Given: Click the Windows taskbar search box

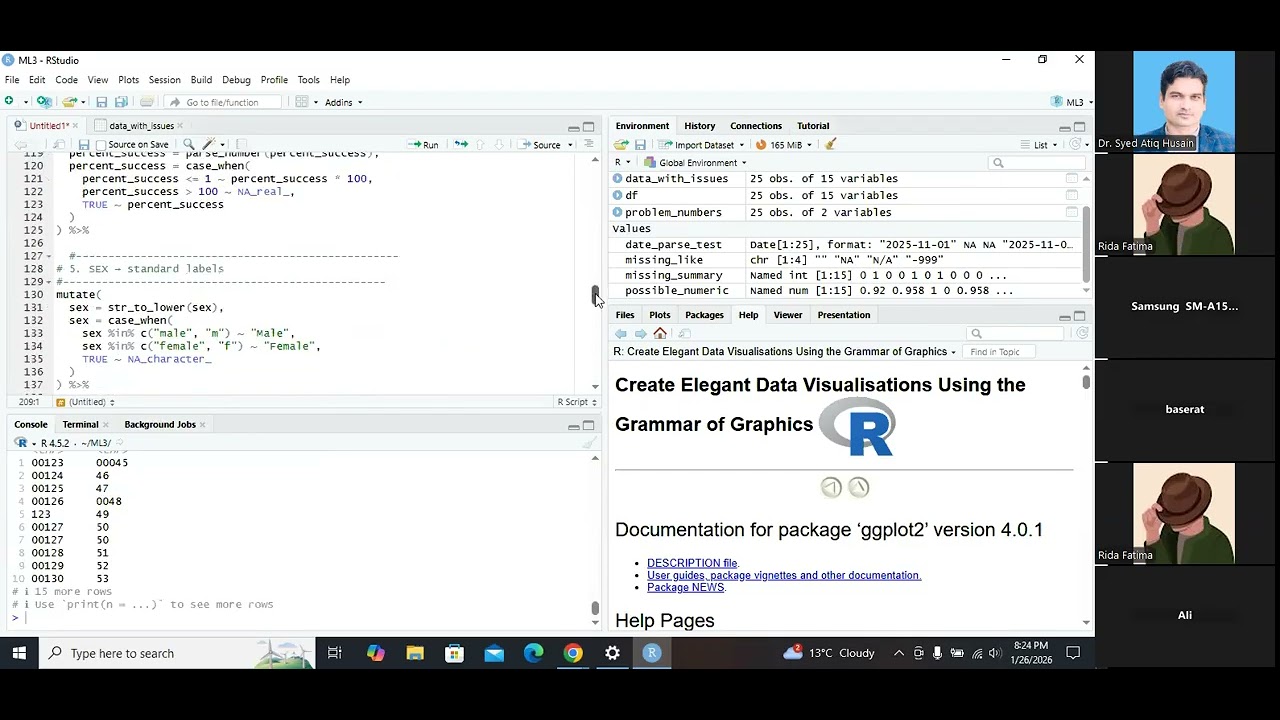Looking at the screenshot, I should click(x=177, y=654).
